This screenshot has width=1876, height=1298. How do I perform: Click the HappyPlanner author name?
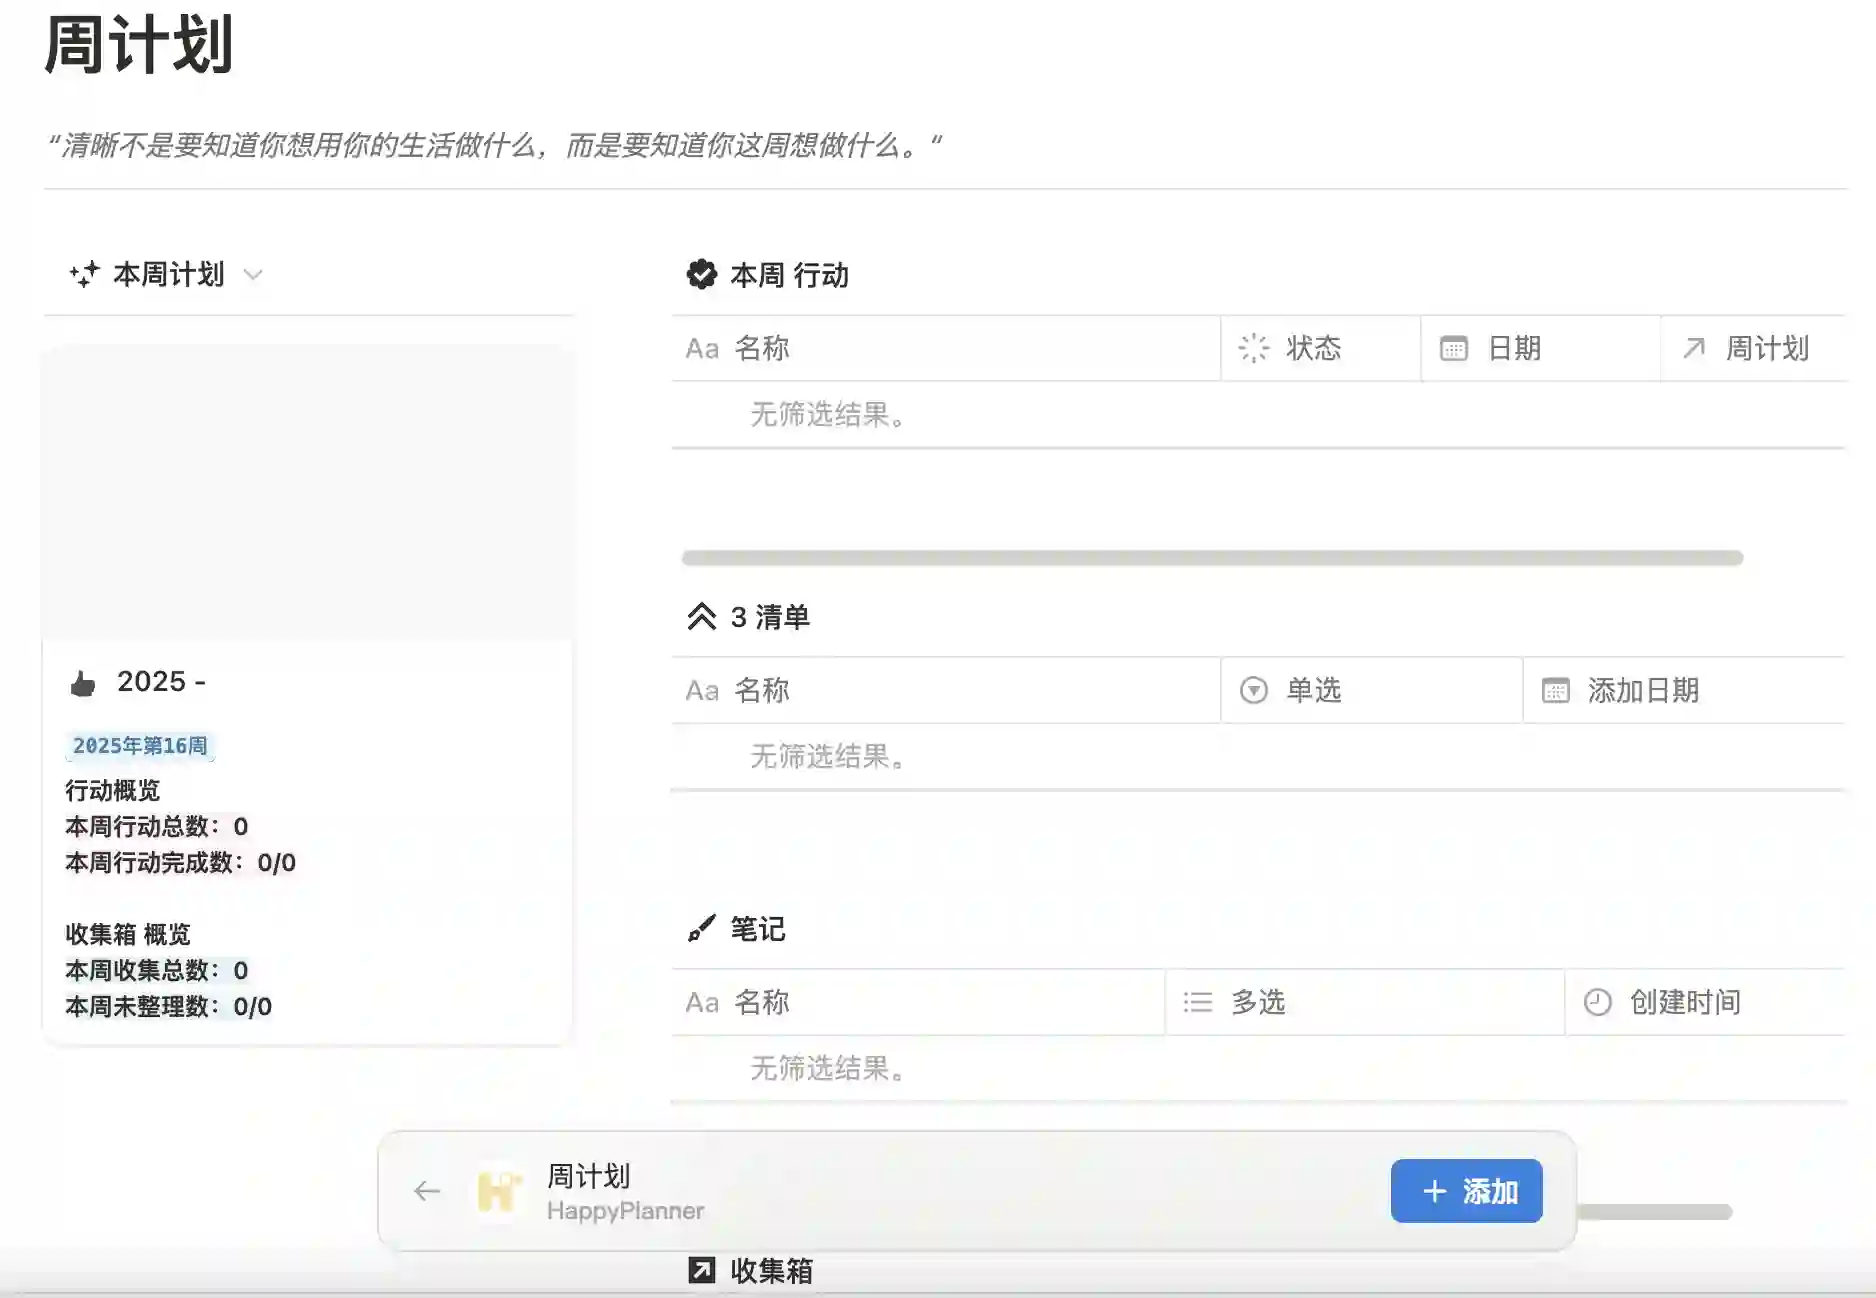click(625, 1211)
